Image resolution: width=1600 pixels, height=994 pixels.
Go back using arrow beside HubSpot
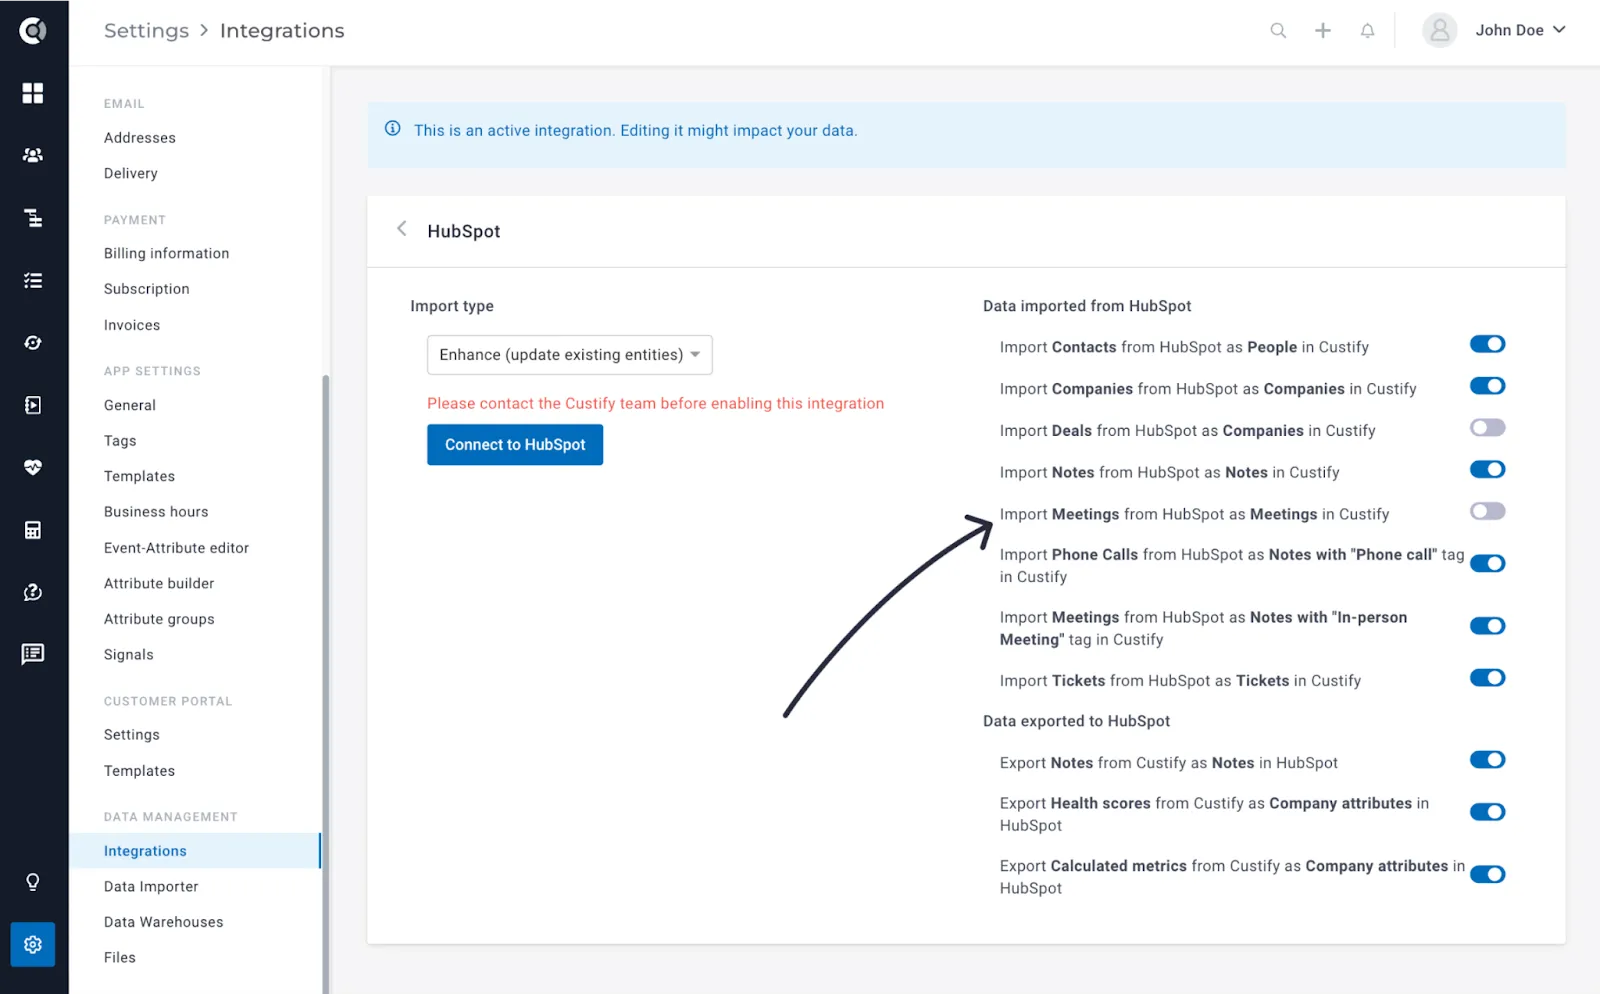point(402,229)
